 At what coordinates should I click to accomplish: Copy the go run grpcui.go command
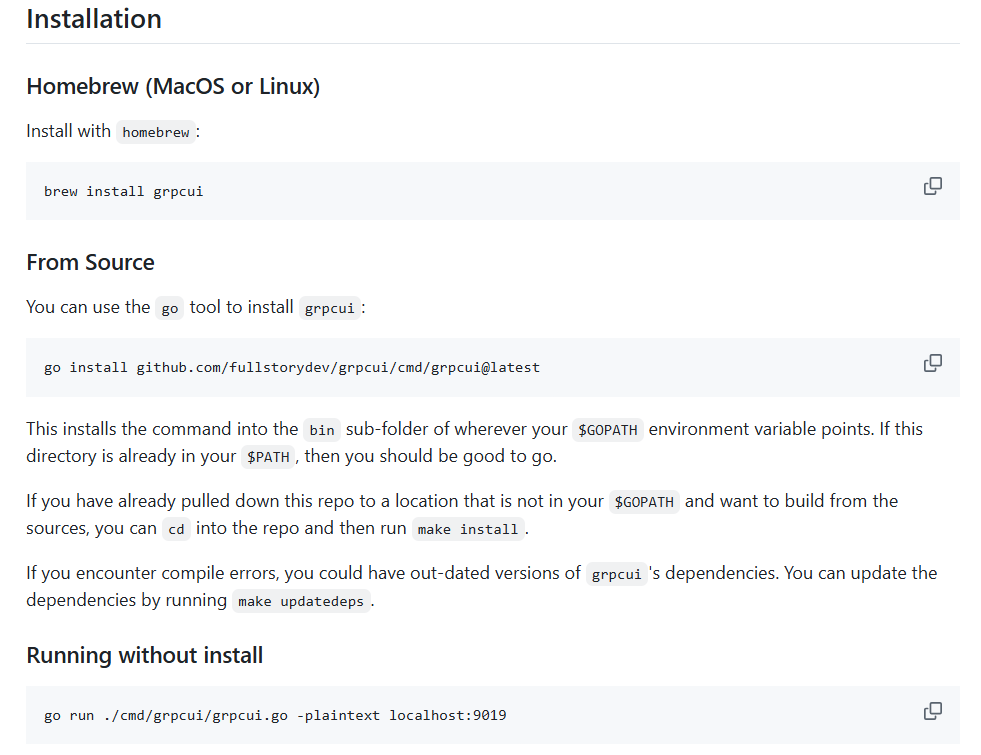click(932, 711)
